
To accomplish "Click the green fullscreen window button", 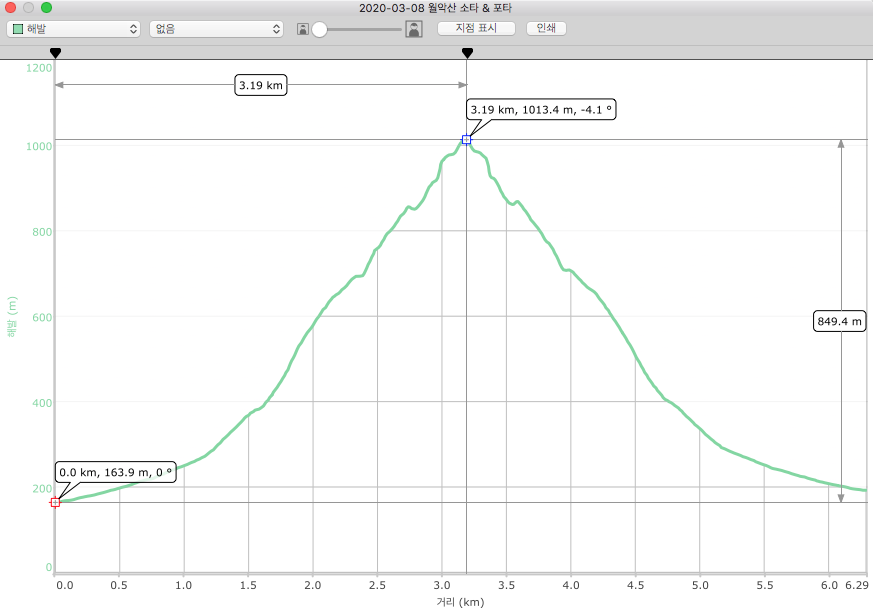I will [x=46, y=7].
